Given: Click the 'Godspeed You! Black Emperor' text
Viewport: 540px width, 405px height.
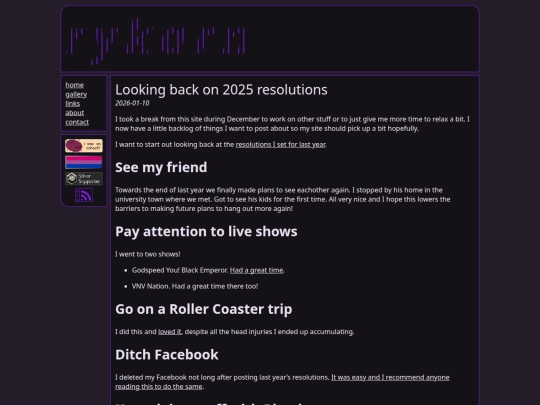Looking at the screenshot, I should tap(180, 270).
